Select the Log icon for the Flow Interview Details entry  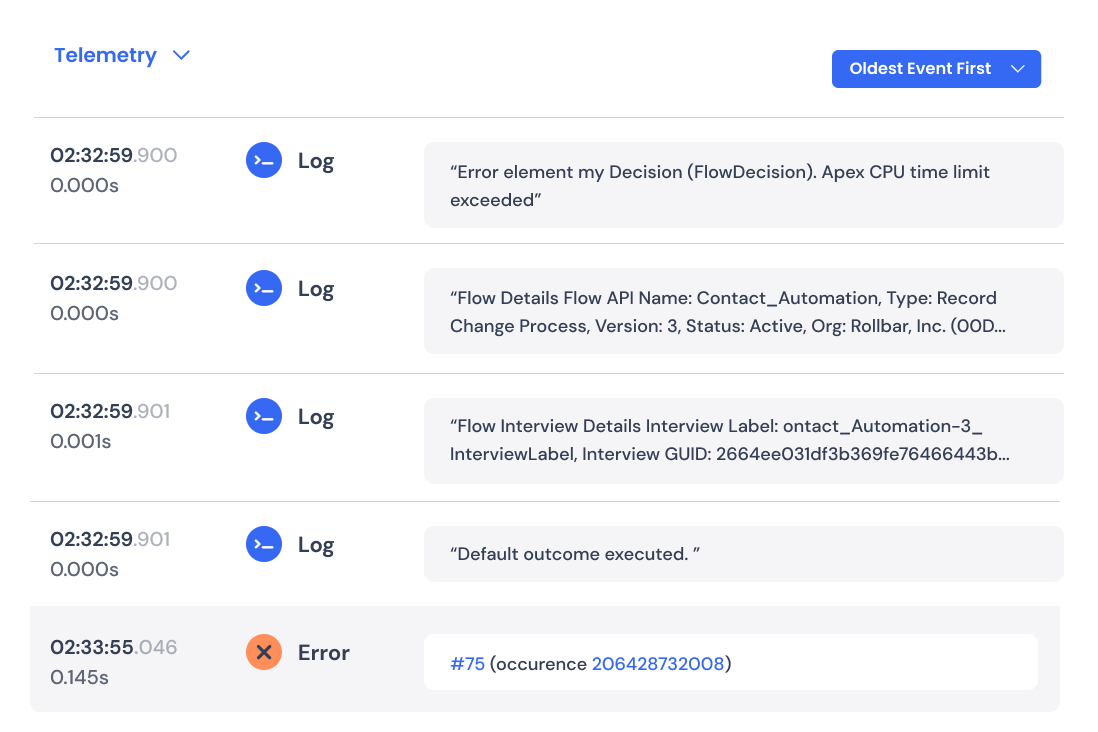point(263,416)
